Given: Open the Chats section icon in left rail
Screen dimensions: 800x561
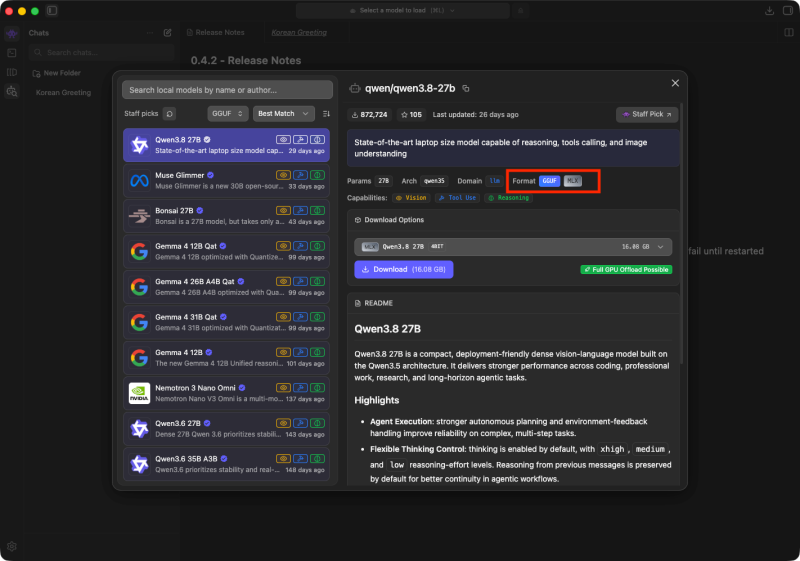Looking at the screenshot, I should click(x=12, y=34).
